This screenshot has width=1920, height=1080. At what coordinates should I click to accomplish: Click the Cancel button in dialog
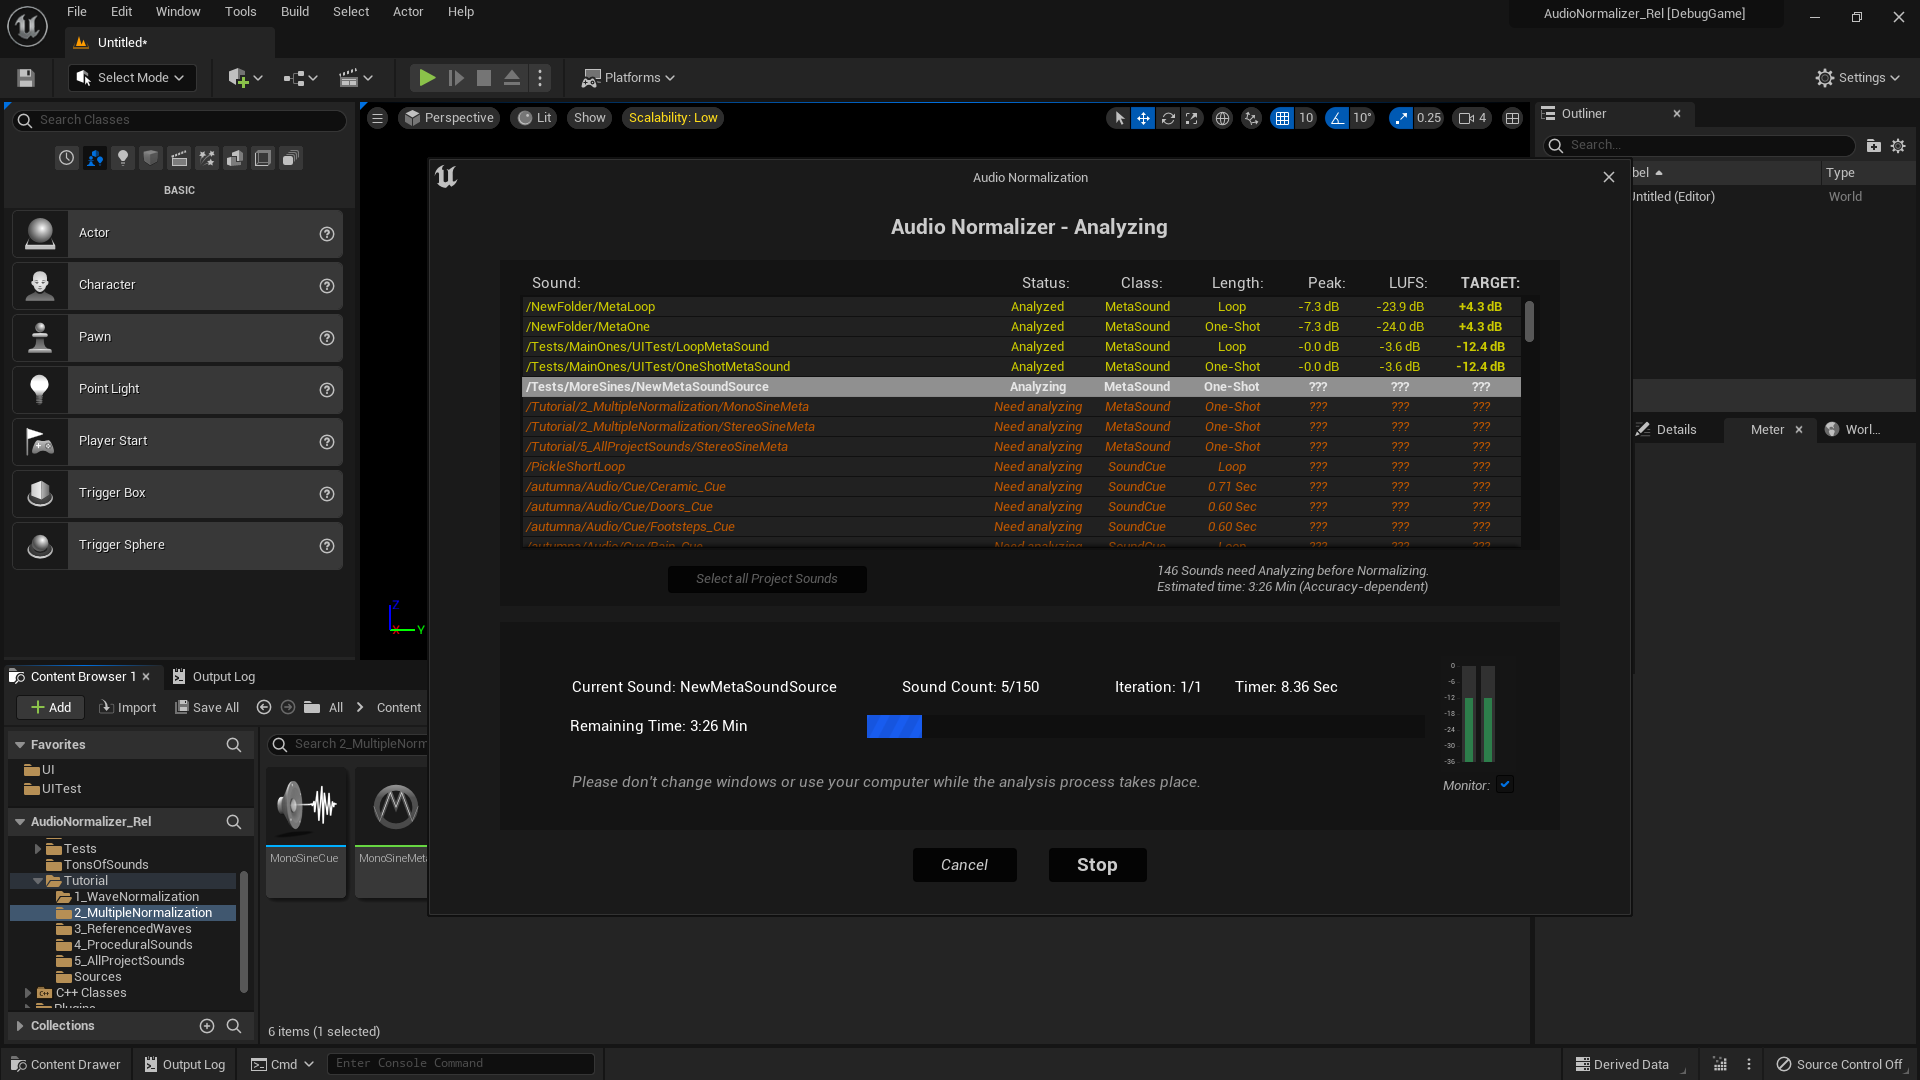pyautogui.click(x=964, y=865)
